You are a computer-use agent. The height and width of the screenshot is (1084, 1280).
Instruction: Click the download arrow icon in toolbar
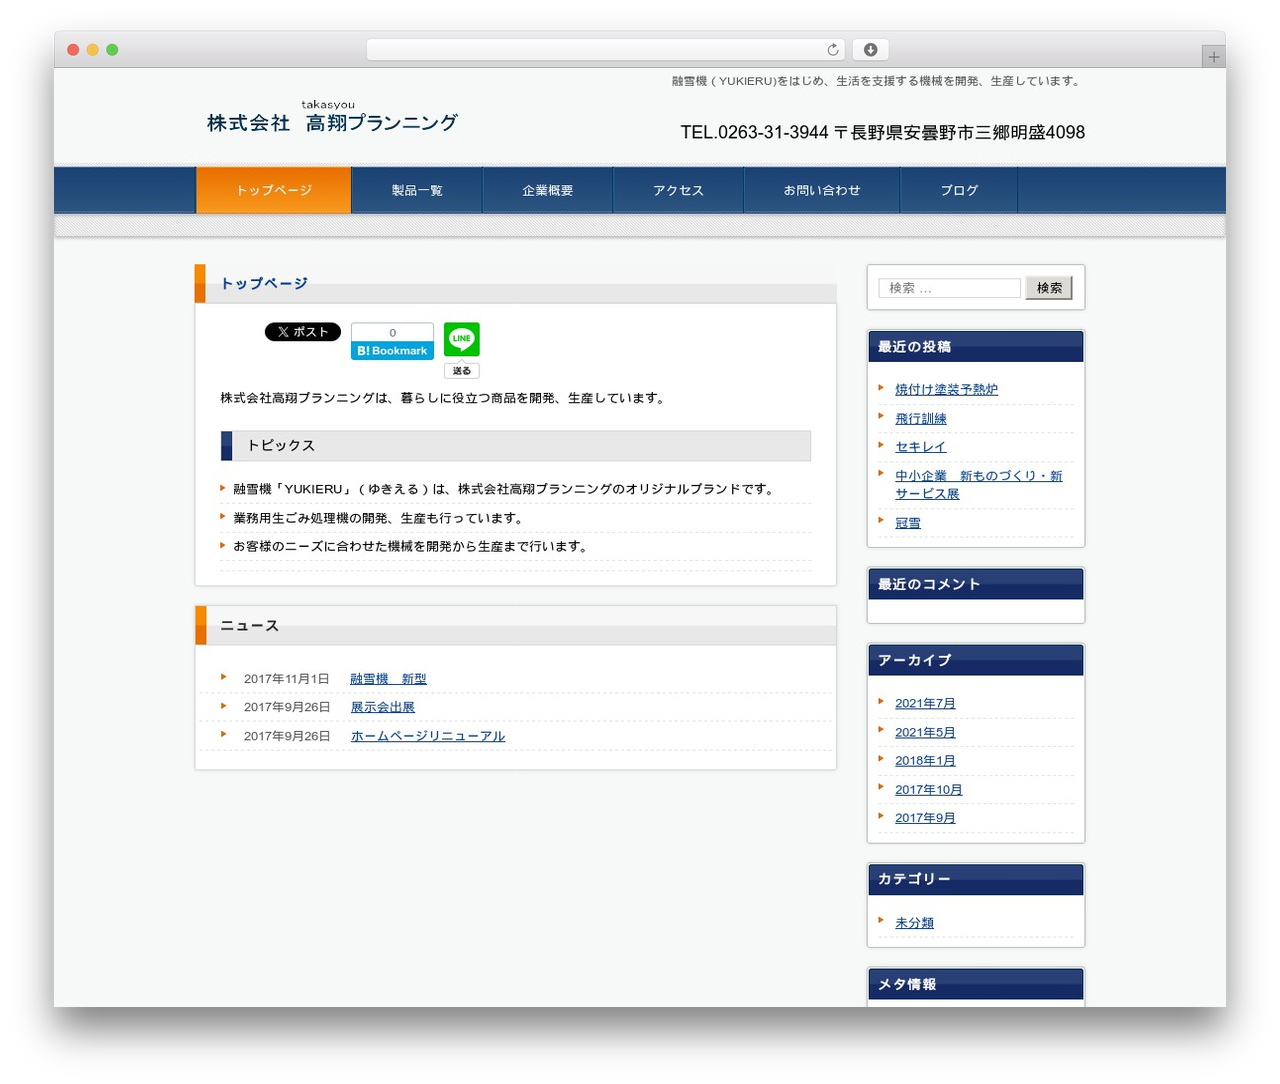pos(870,50)
